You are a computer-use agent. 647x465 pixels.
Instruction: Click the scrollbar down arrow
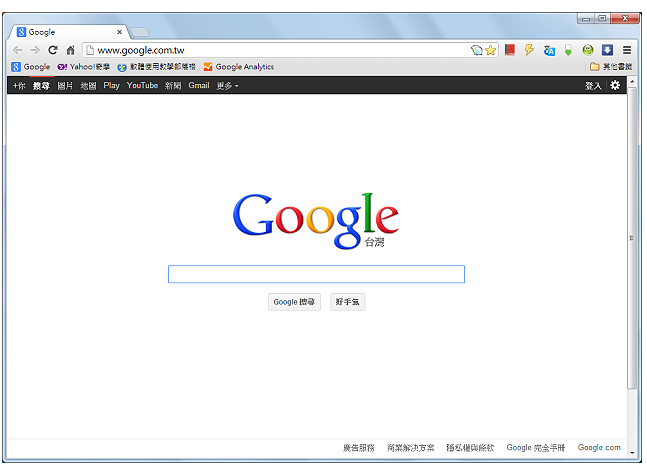click(x=632, y=453)
